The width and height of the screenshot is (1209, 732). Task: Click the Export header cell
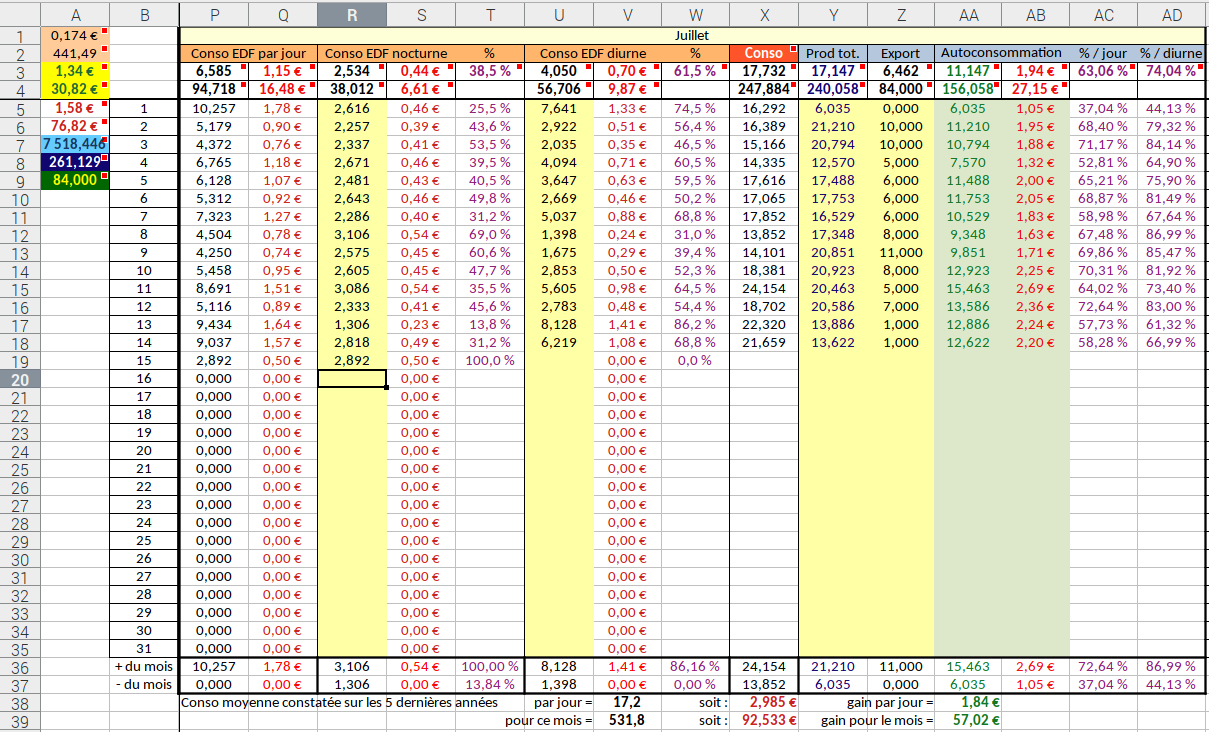tap(900, 53)
